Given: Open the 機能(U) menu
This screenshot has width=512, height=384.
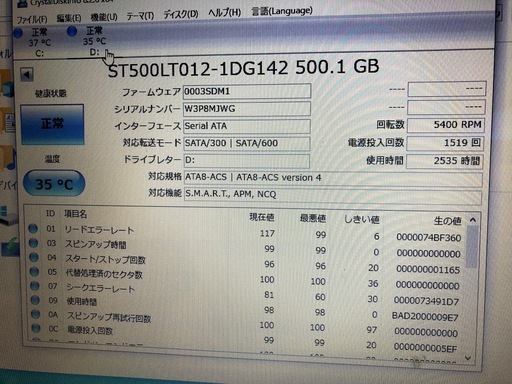Looking at the screenshot, I should pyautogui.click(x=104, y=17).
